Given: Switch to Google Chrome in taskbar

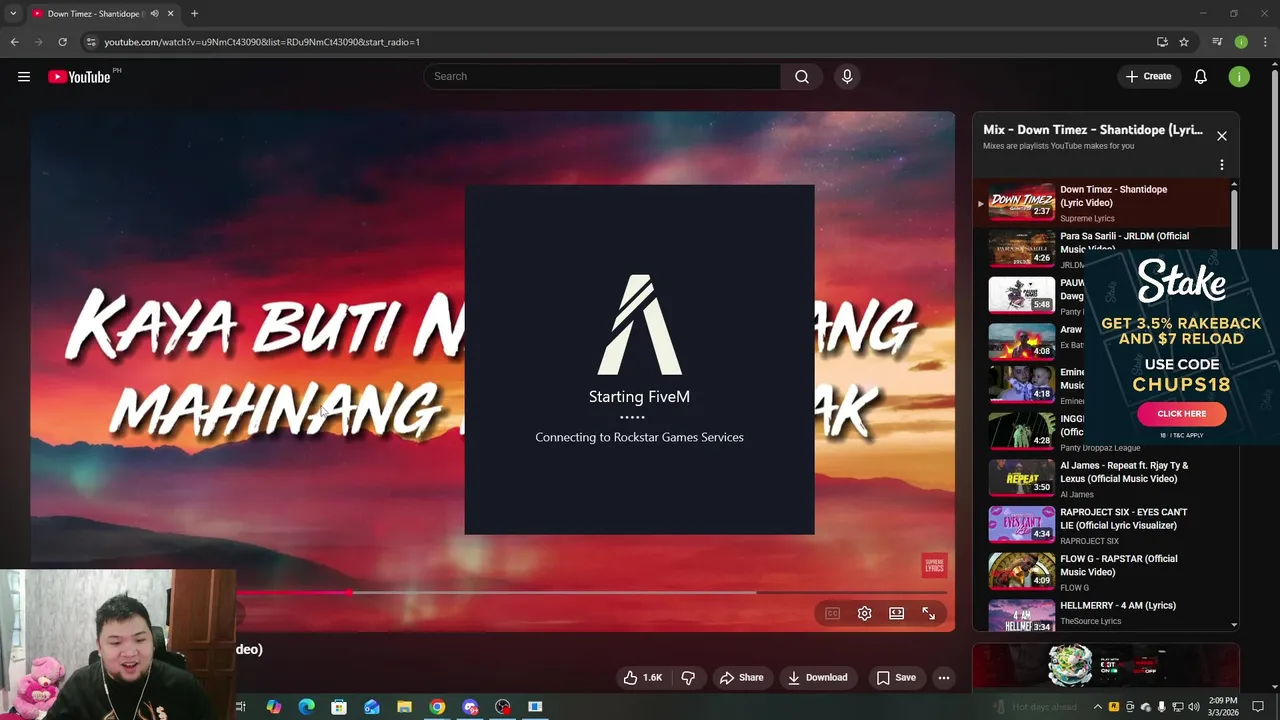Looking at the screenshot, I should click(437, 707).
